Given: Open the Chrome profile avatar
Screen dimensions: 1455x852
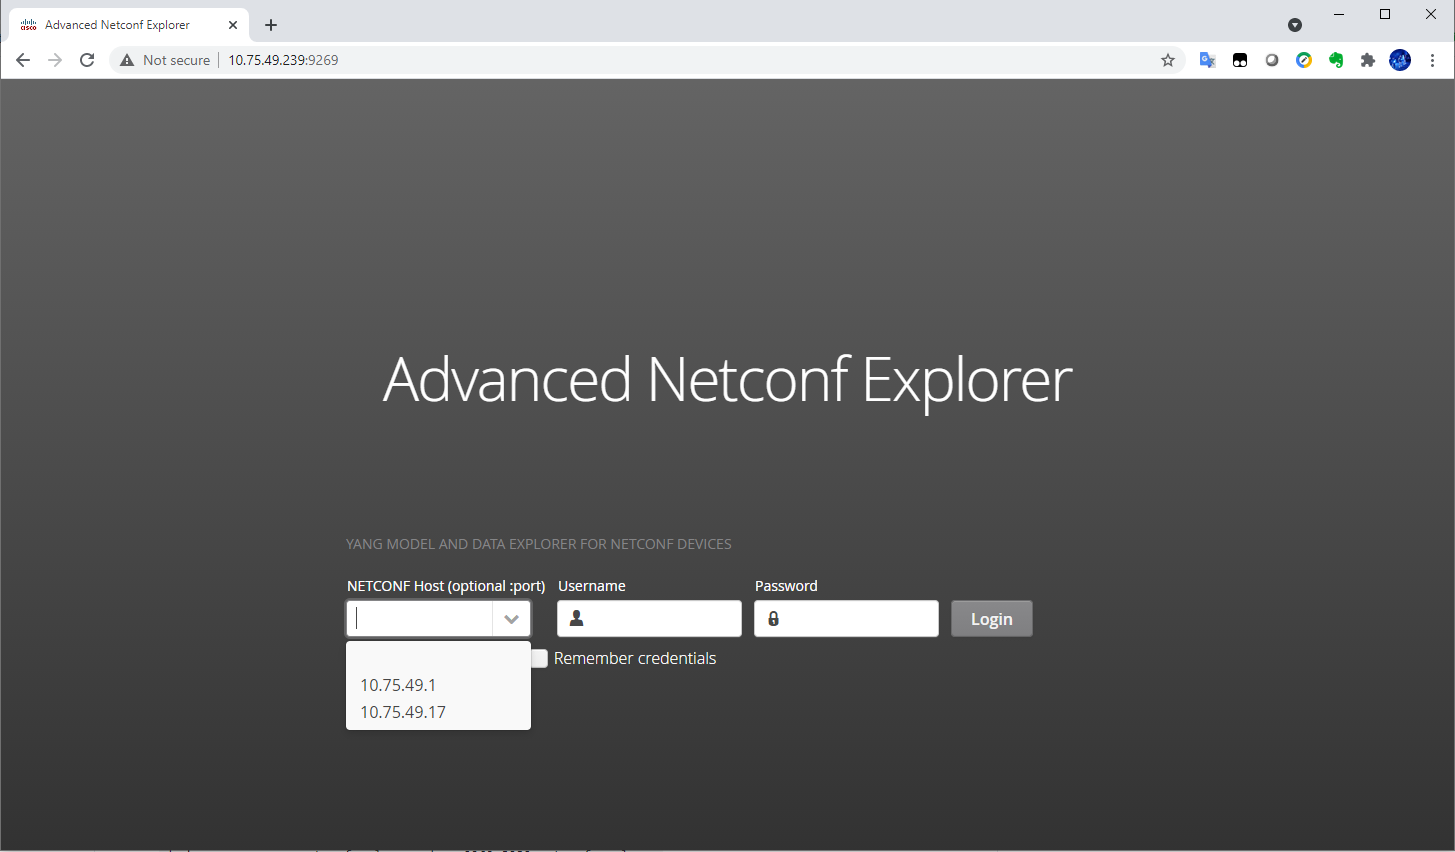Looking at the screenshot, I should pos(1400,60).
